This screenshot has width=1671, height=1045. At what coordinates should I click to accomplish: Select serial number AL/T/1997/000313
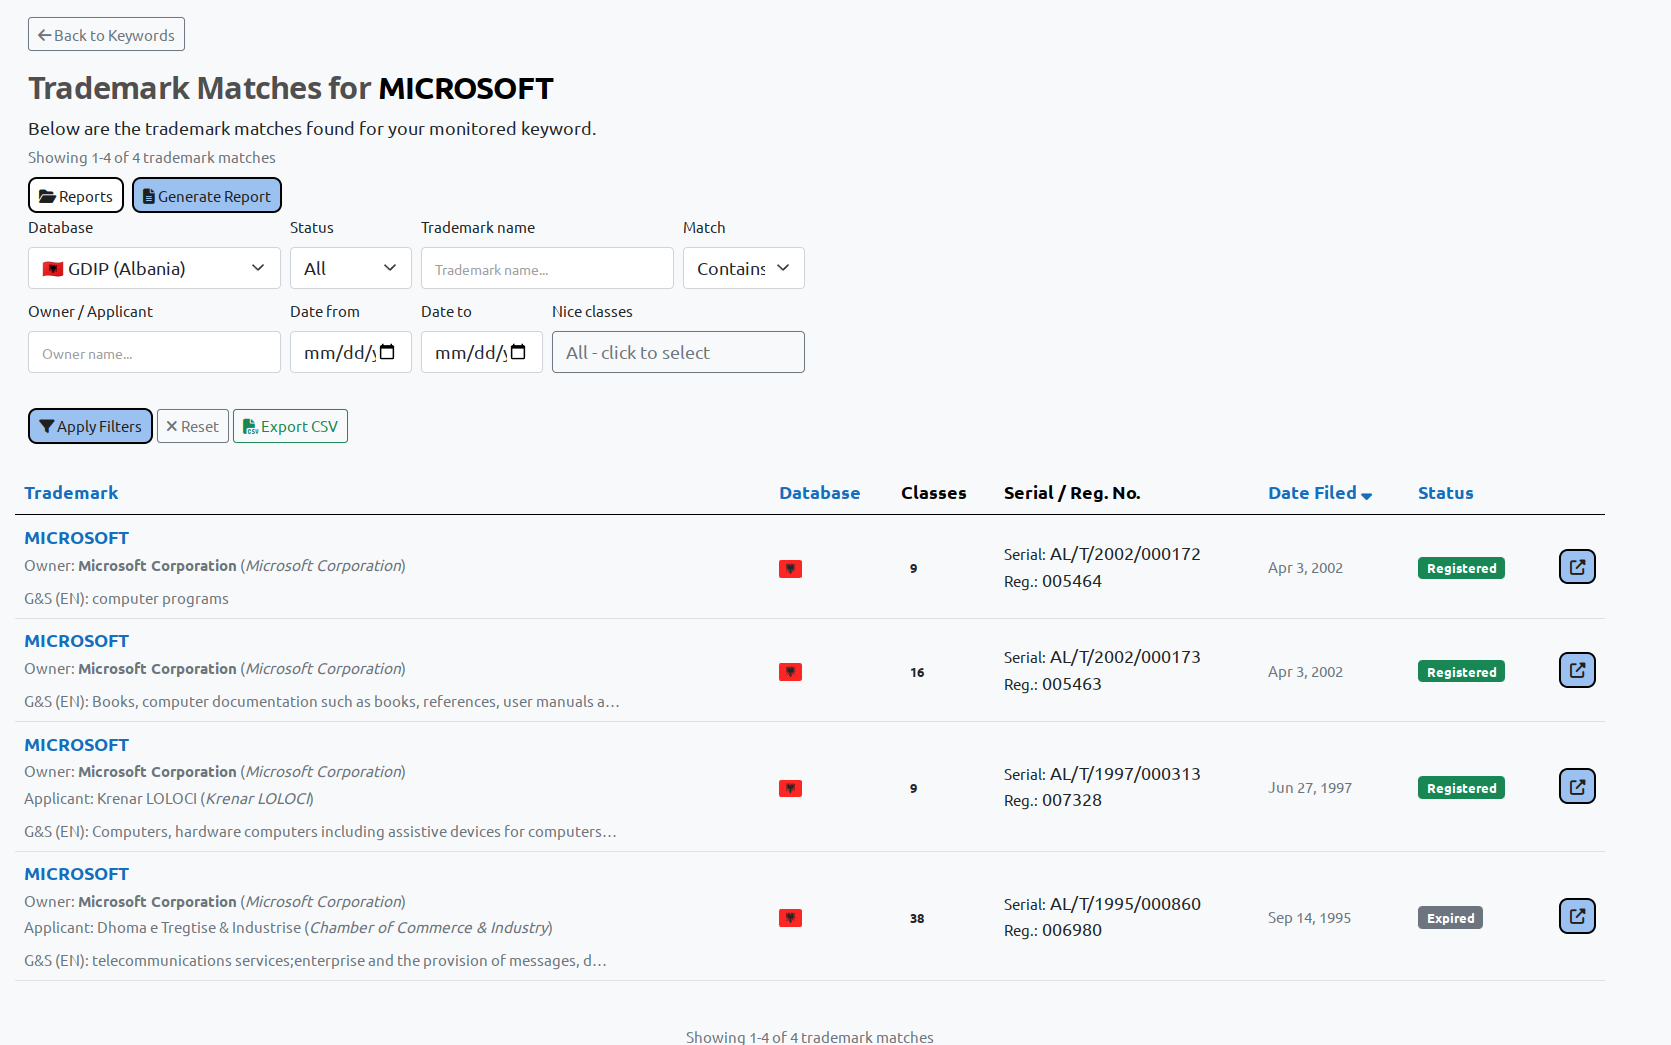(1125, 774)
